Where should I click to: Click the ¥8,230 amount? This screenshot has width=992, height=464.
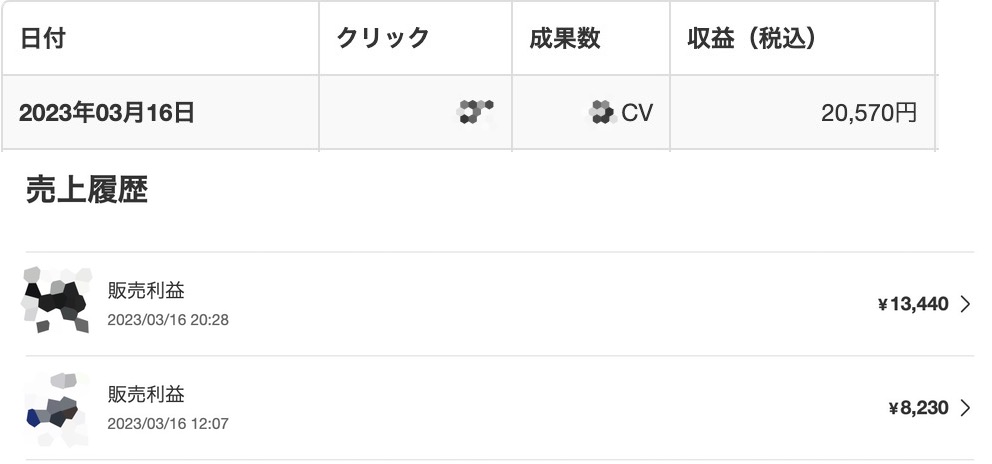pos(918,408)
